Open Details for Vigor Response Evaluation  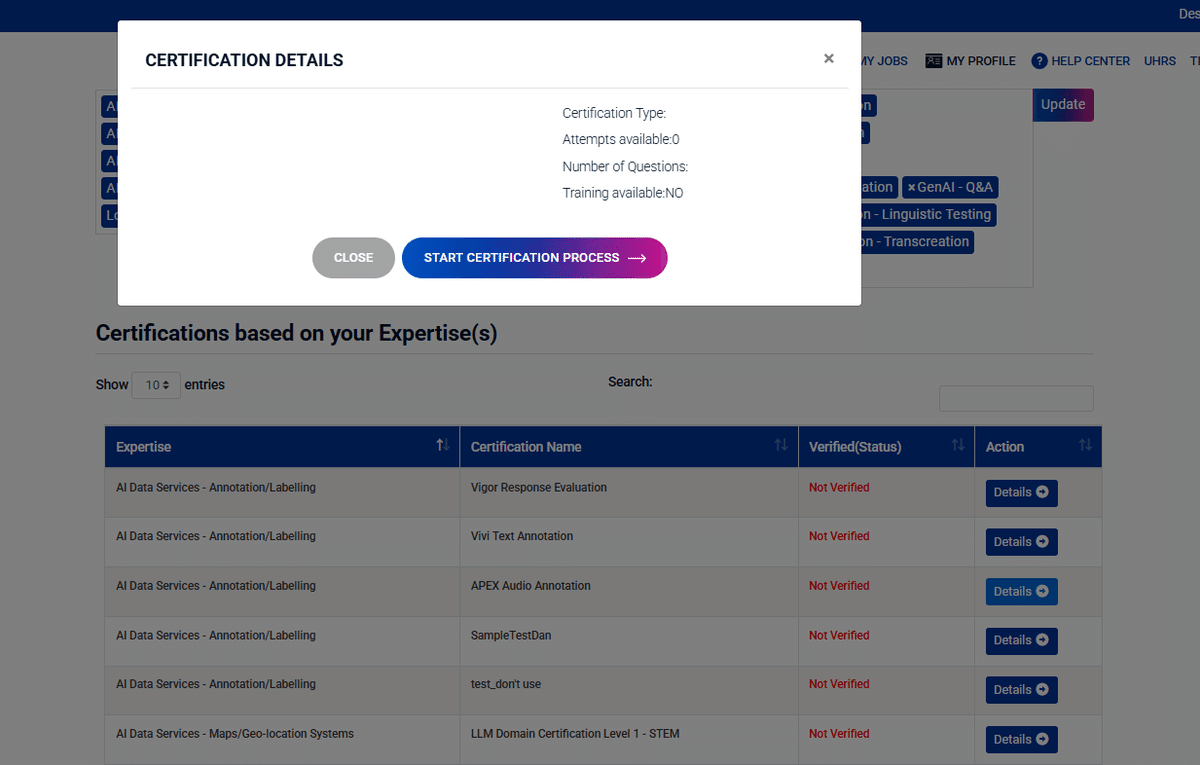1021,493
